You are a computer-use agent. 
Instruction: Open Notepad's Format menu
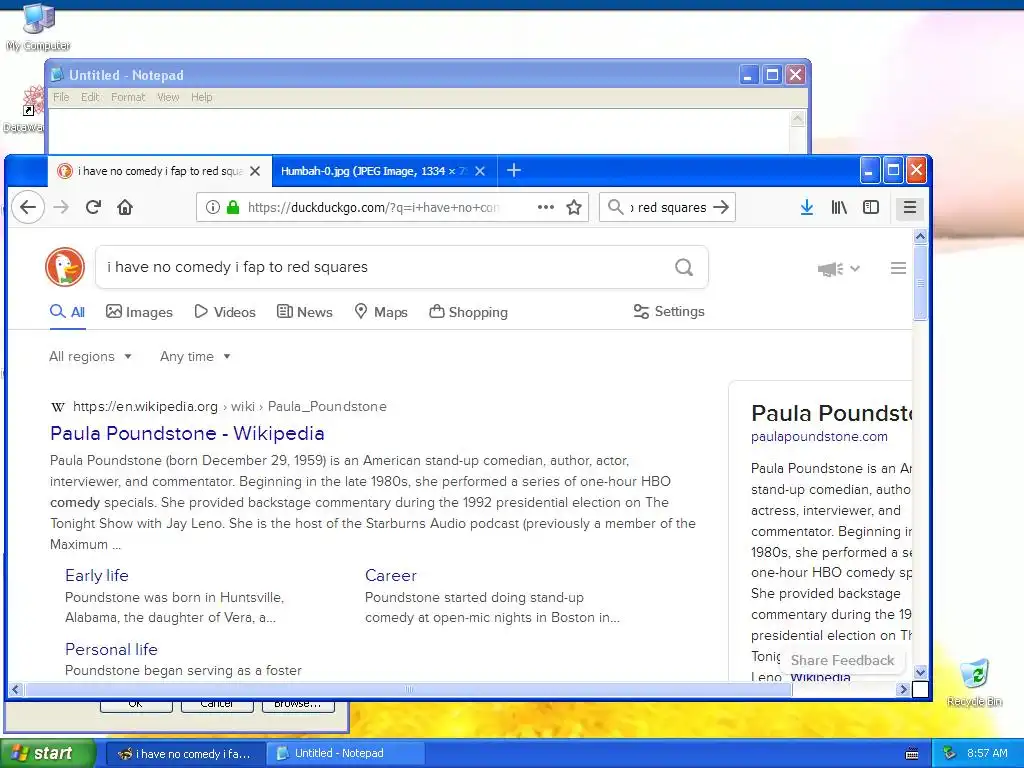(x=128, y=97)
